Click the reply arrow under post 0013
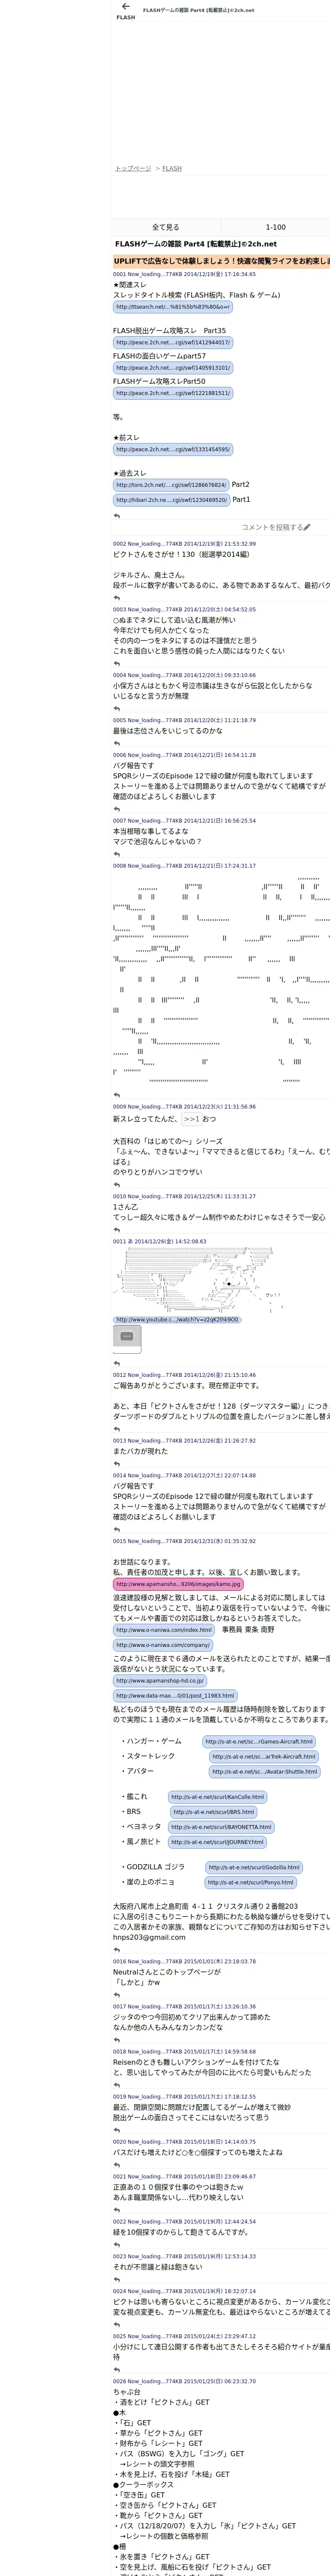Viewport: 330px width, 2576px height. pos(117,1464)
